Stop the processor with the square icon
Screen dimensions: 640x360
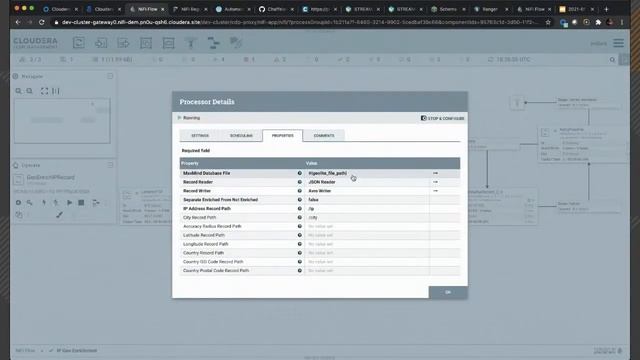(x=81, y=202)
